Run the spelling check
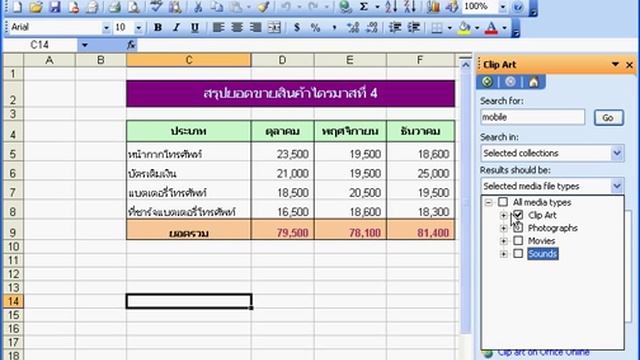The height and width of the screenshot is (360, 640). (x=156, y=7)
